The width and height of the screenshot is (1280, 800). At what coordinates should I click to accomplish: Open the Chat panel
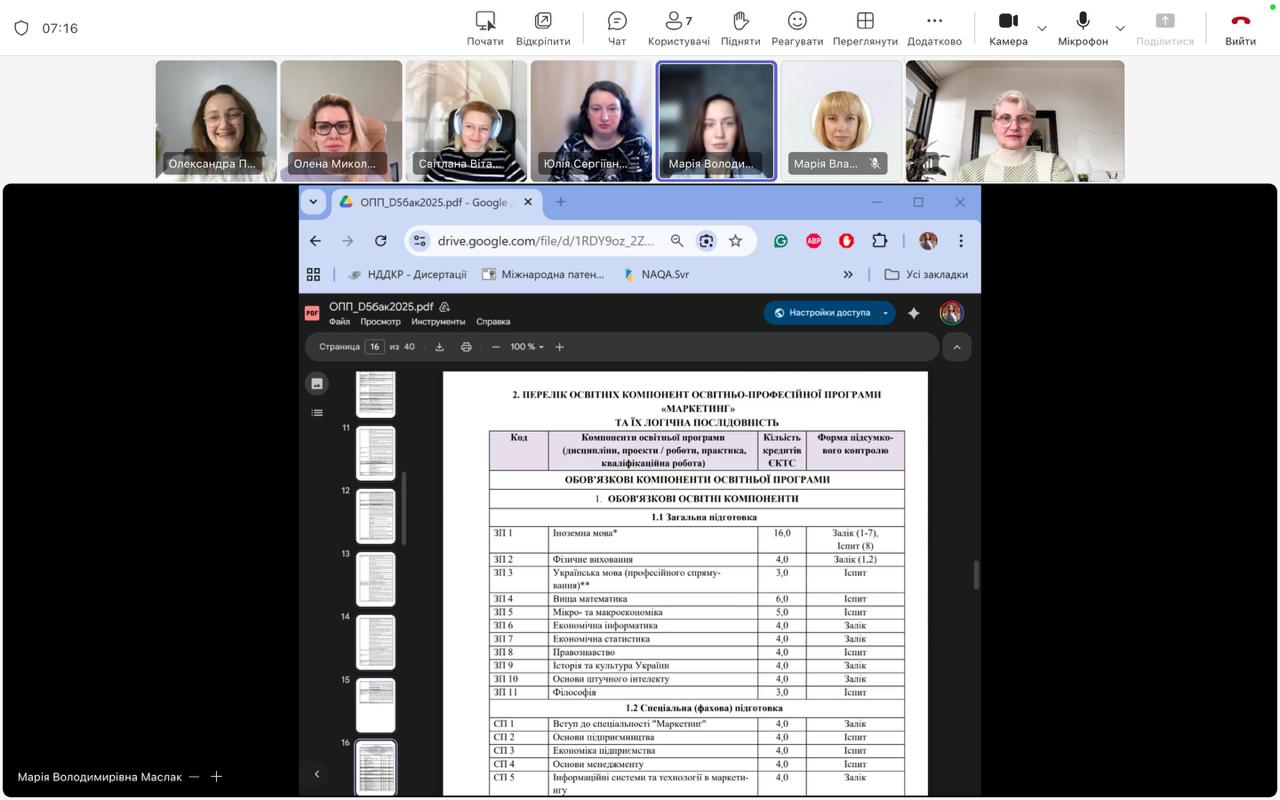tap(617, 28)
